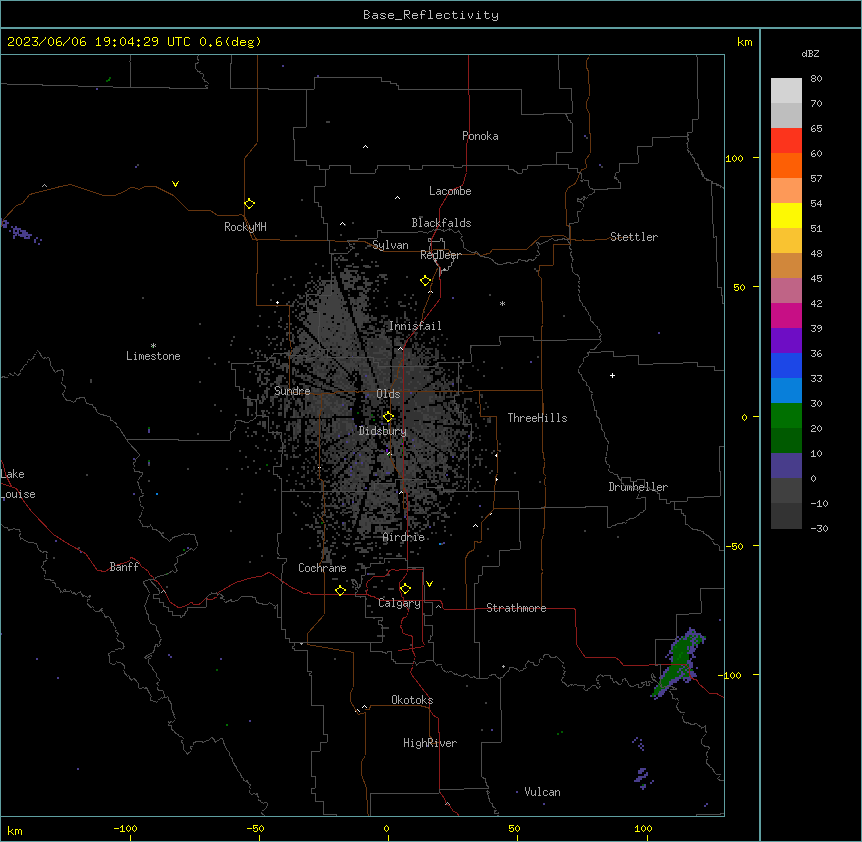The width and height of the screenshot is (862, 842).
Task: Click the Sundre label
Action: pos(292,391)
